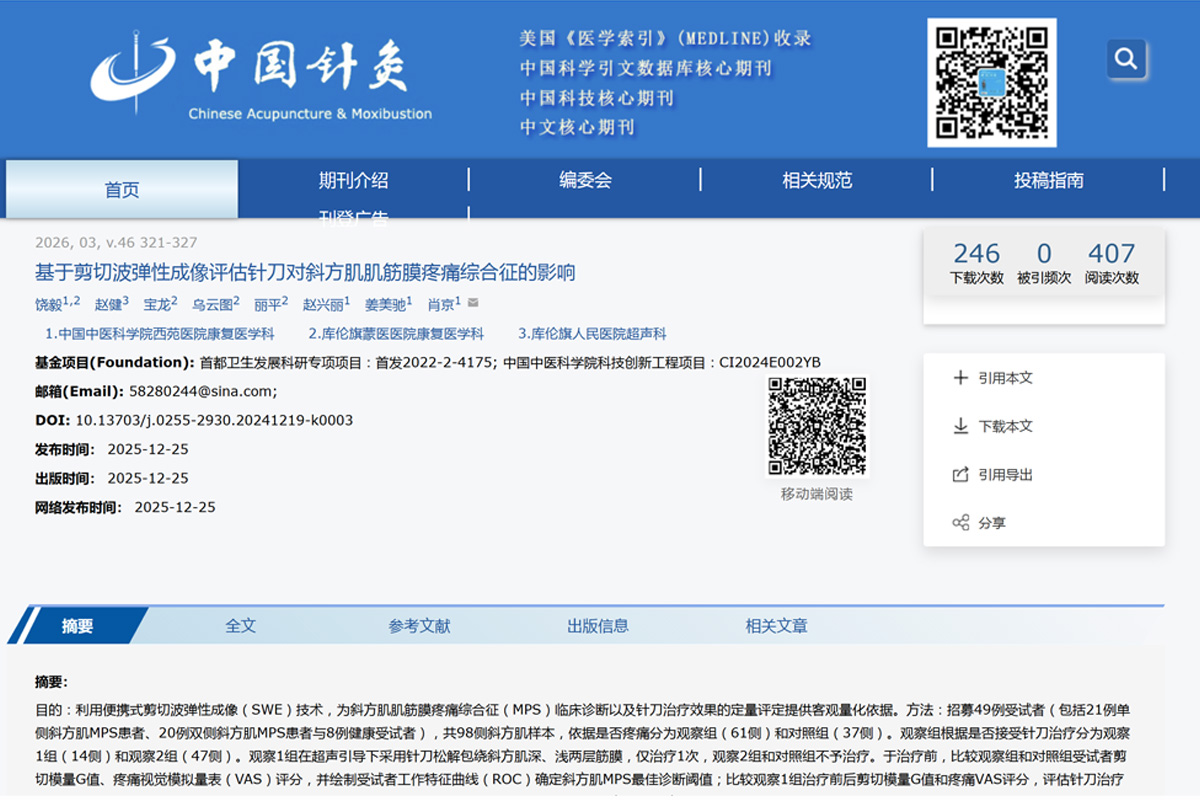The height and width of the screenshot is (800, 1200).
Task: Click the 引用本文 link
Action: (x=1006, y=378)
